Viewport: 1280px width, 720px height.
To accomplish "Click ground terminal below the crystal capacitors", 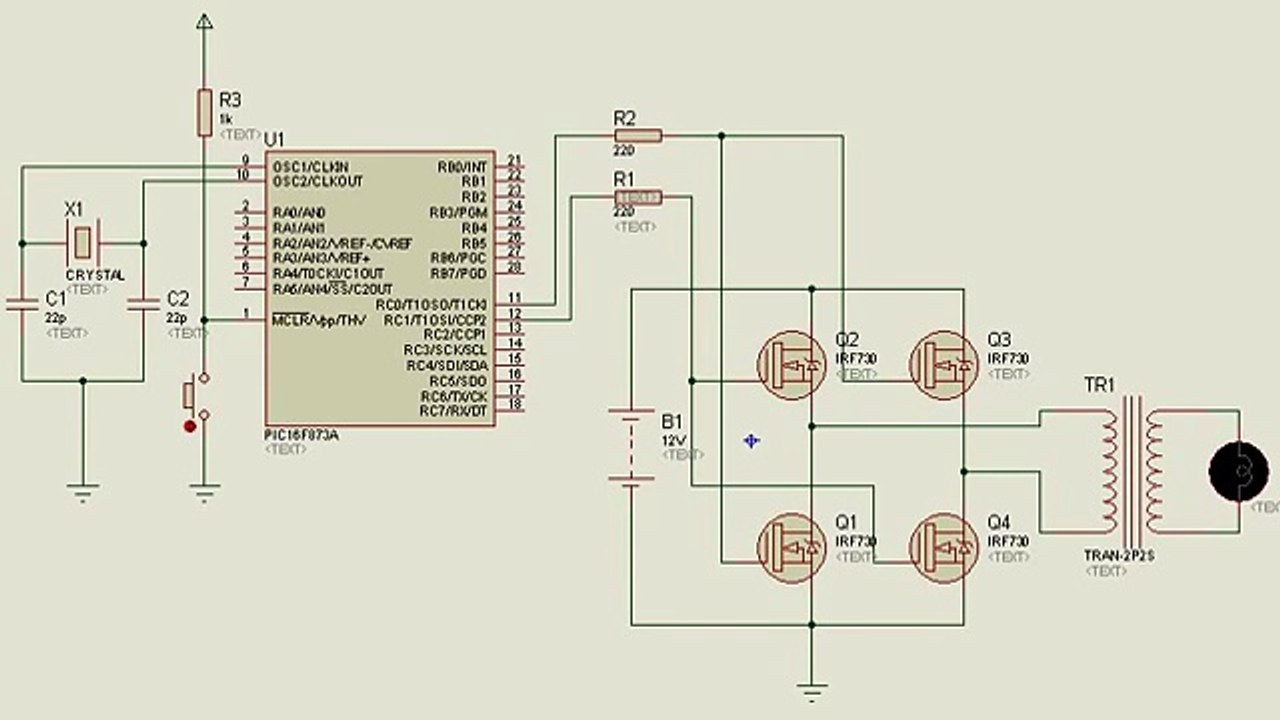I will 82,493.
